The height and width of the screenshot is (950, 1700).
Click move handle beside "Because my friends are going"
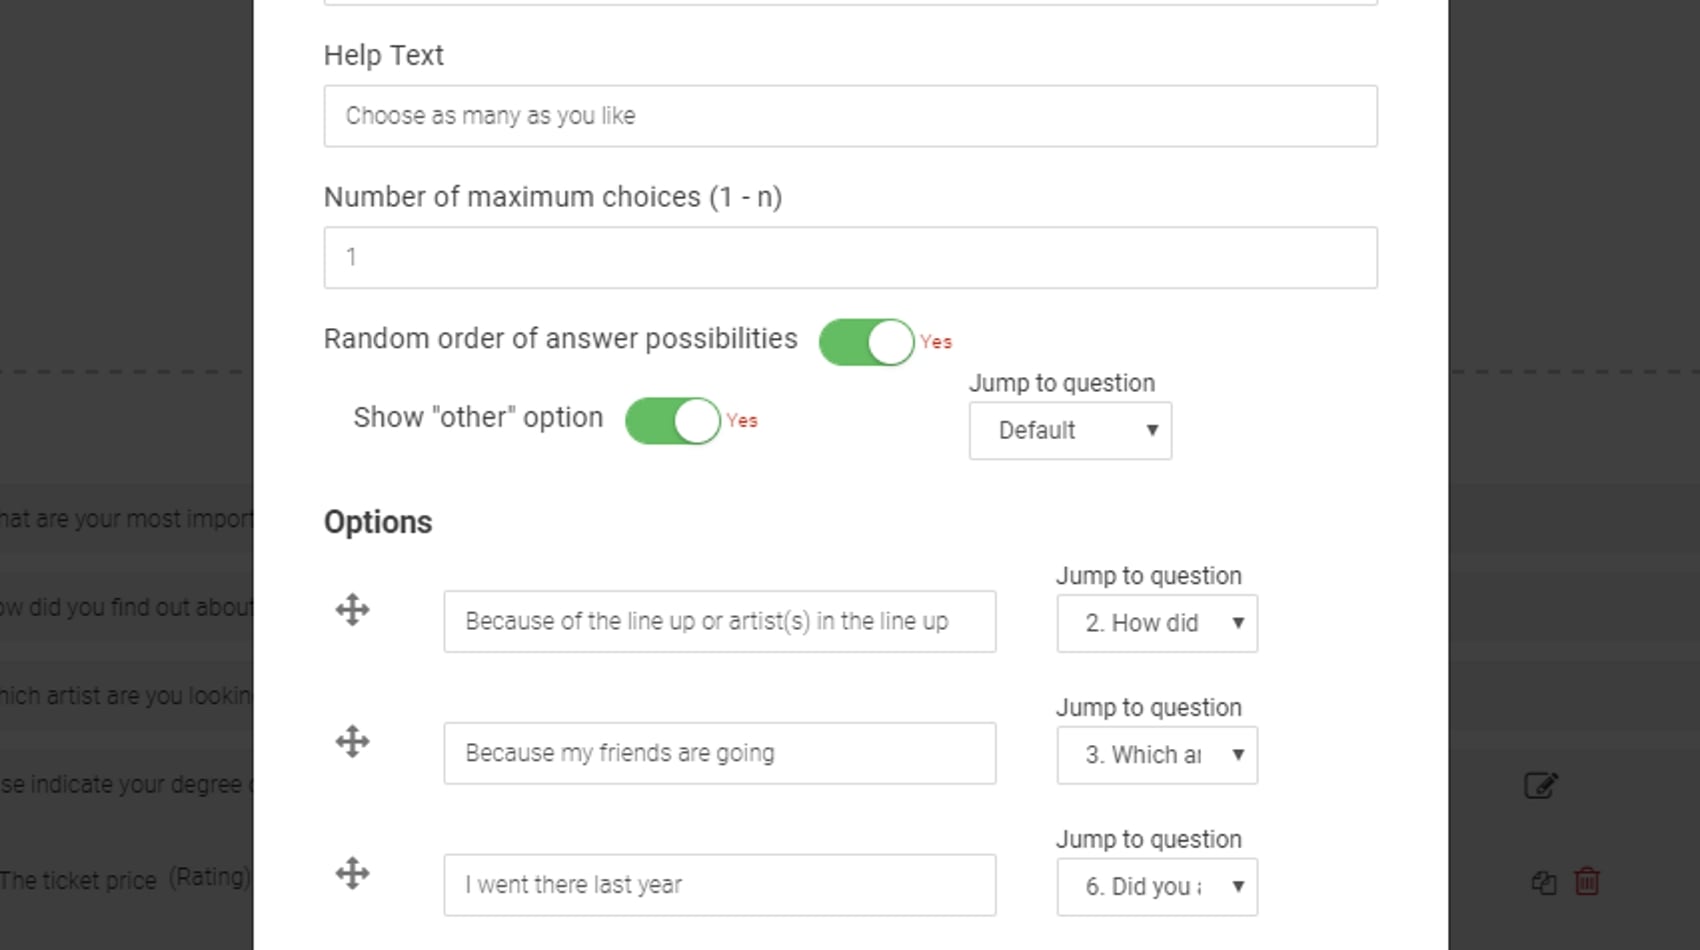point(352,742)
